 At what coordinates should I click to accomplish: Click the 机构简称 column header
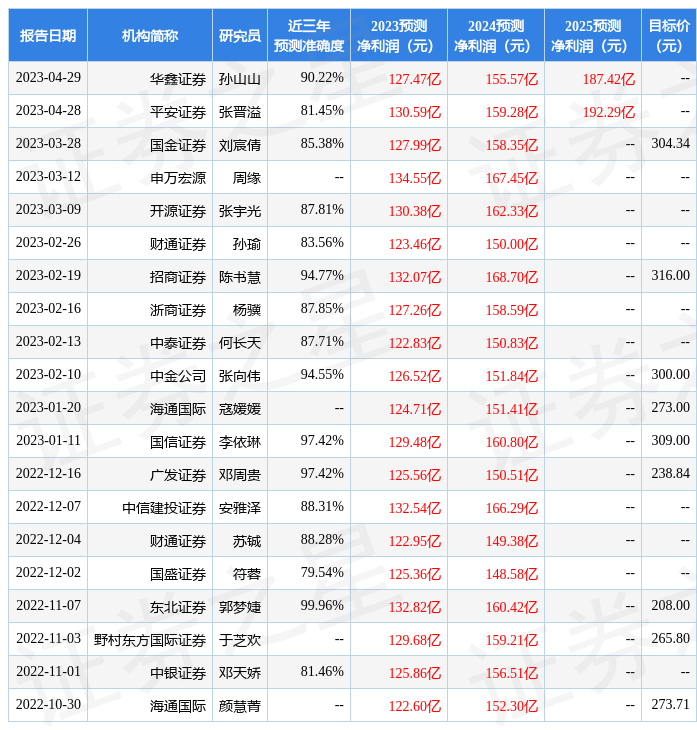tap(150, 36)
